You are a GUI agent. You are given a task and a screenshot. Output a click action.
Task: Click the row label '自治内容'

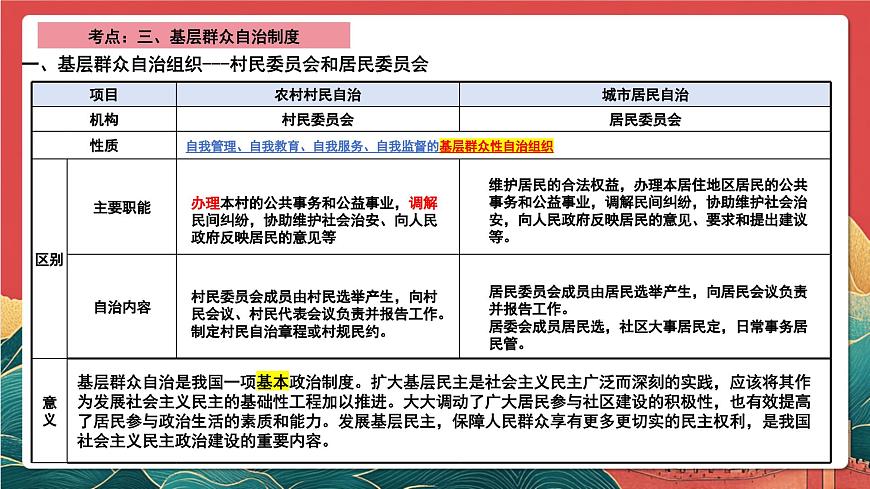pyautogui.click(x=122, y=307)
